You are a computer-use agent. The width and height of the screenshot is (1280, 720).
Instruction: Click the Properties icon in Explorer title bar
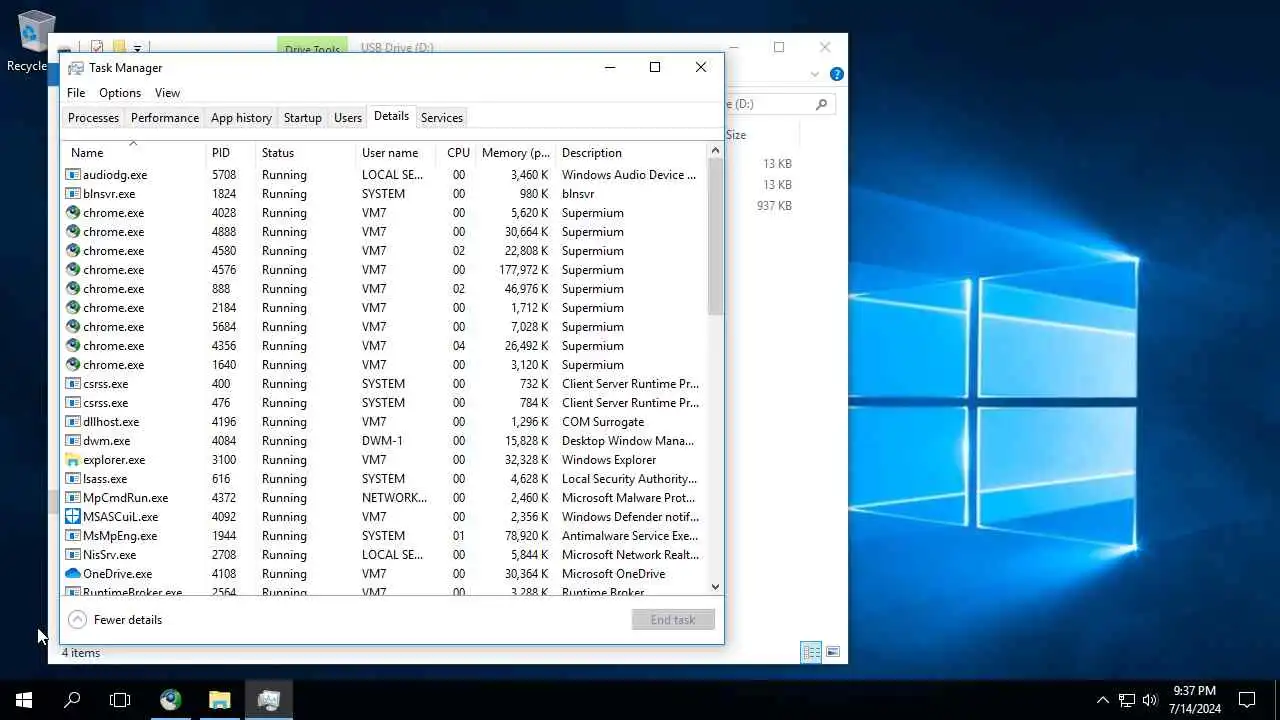click(97, 47)
